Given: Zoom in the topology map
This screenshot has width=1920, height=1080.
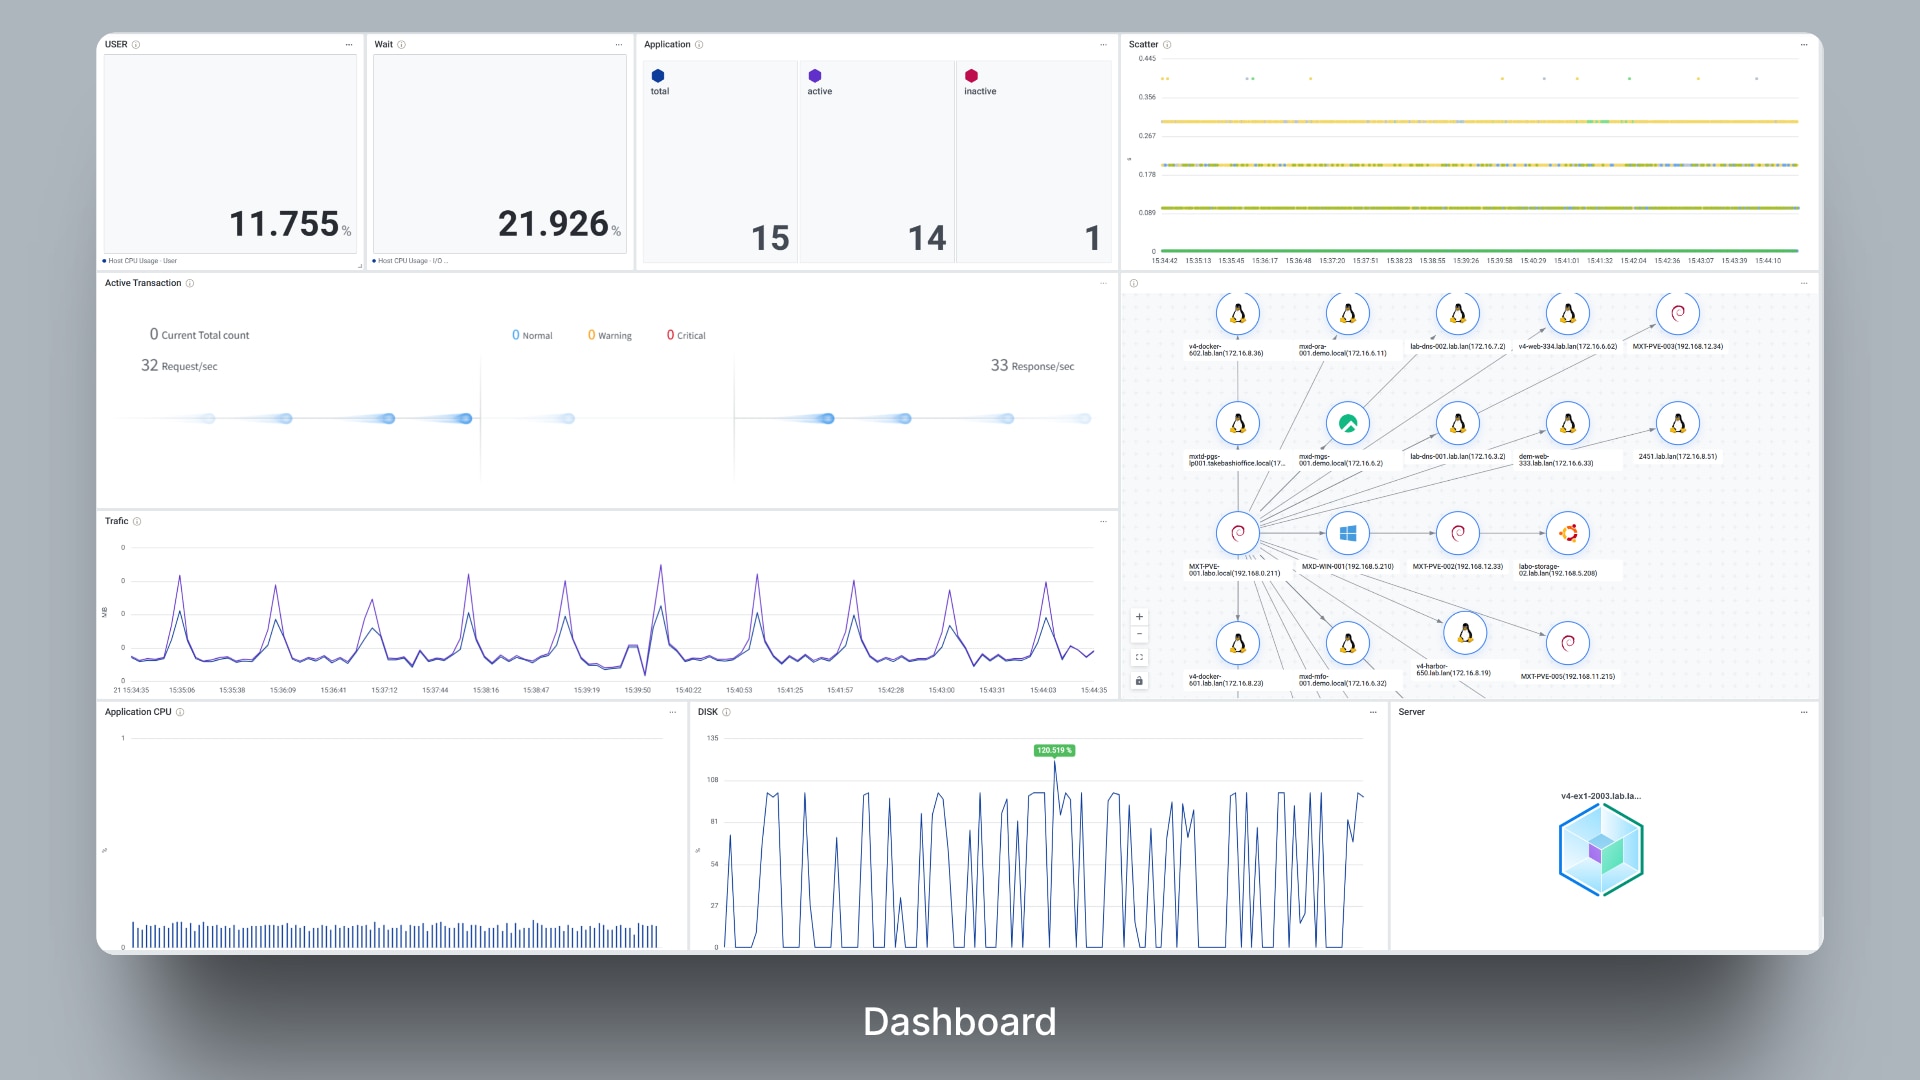Looking at the screenshot, I should pyautogui.click(x=1139, y=617).
